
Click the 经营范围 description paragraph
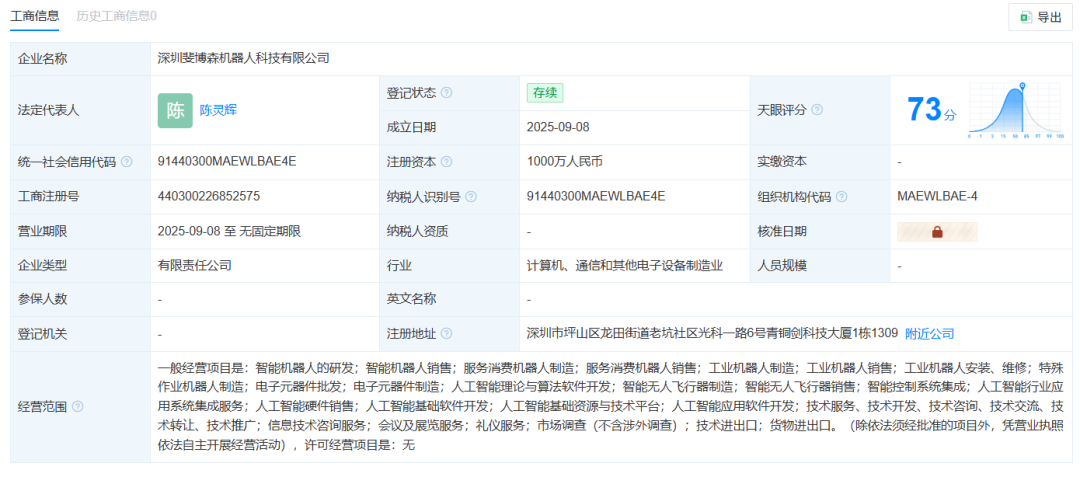pyautogui.click(x=610, y=406)
